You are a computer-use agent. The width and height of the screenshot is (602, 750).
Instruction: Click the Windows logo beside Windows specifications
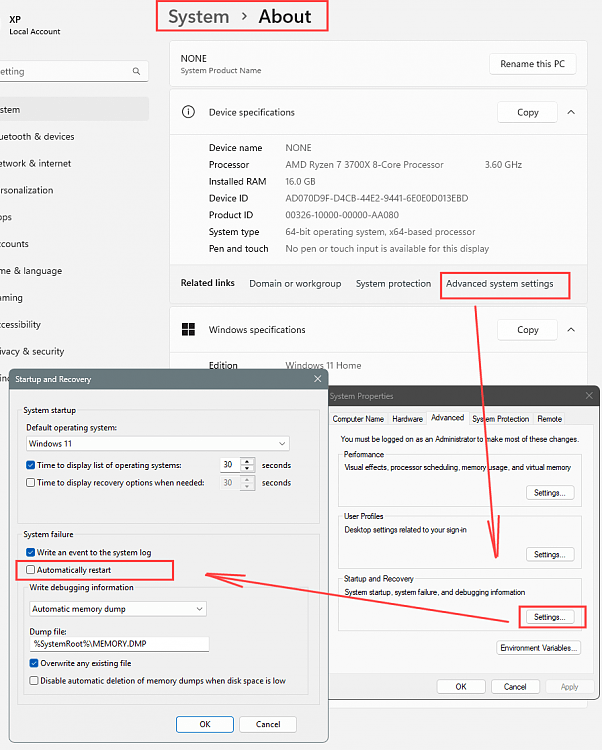[188, 329]
